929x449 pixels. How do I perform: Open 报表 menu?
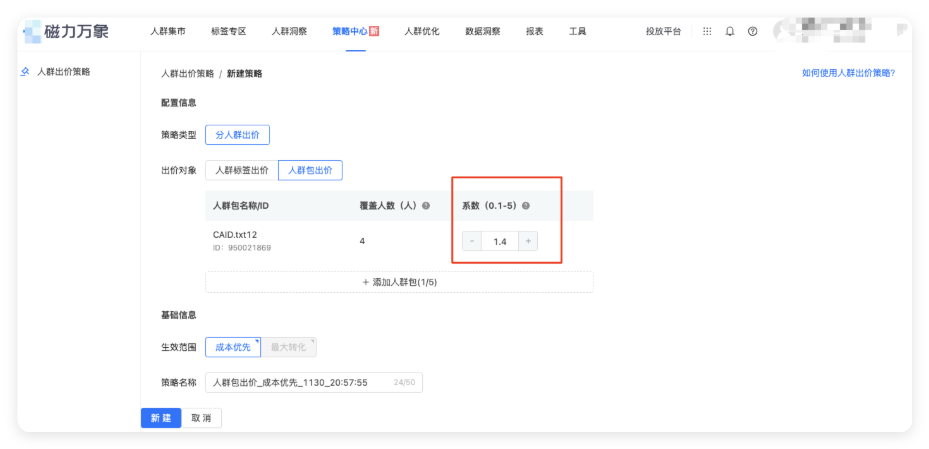click(x=534, y=31)
